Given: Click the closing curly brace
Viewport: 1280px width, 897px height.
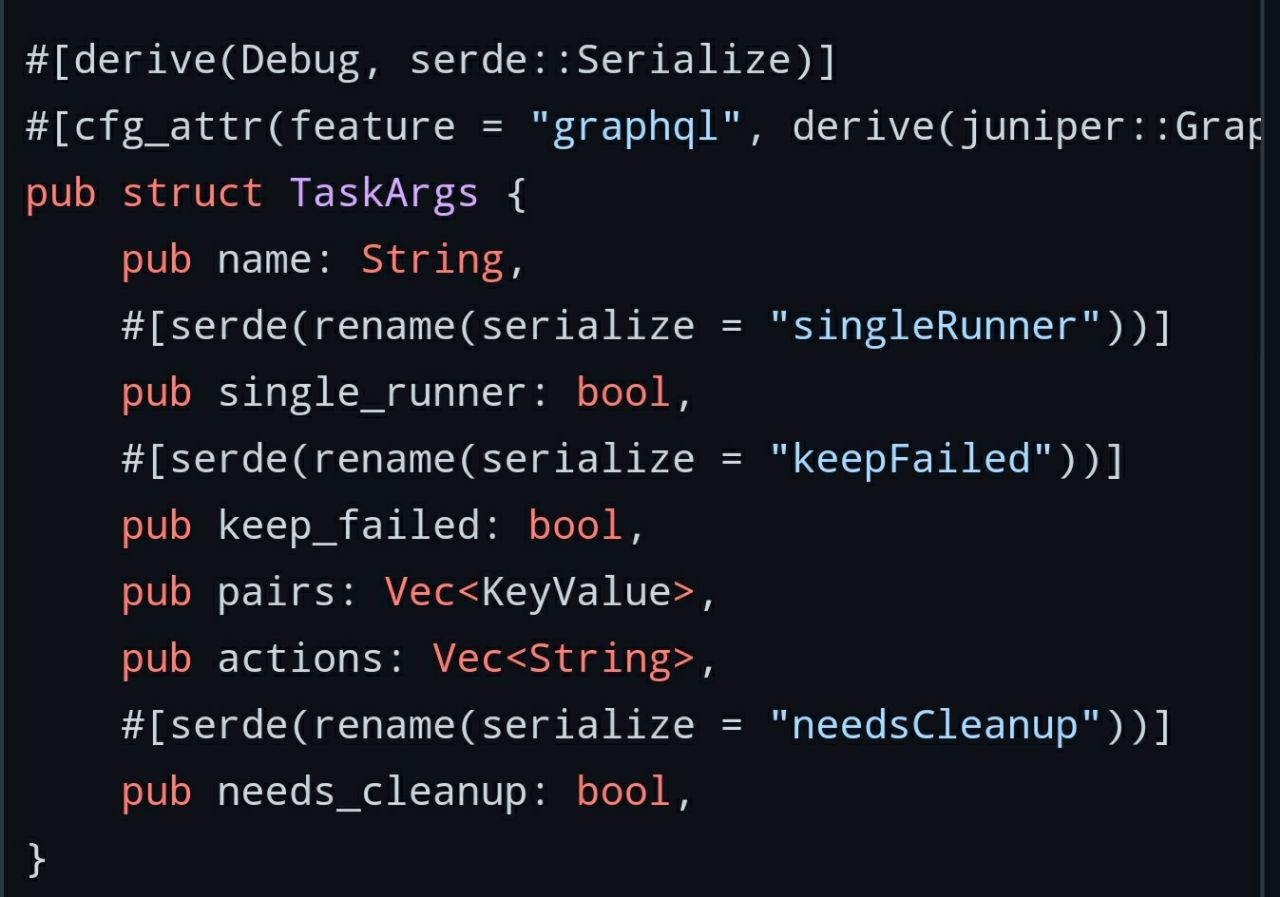Looking at the screenshot, I should (36, 858).
